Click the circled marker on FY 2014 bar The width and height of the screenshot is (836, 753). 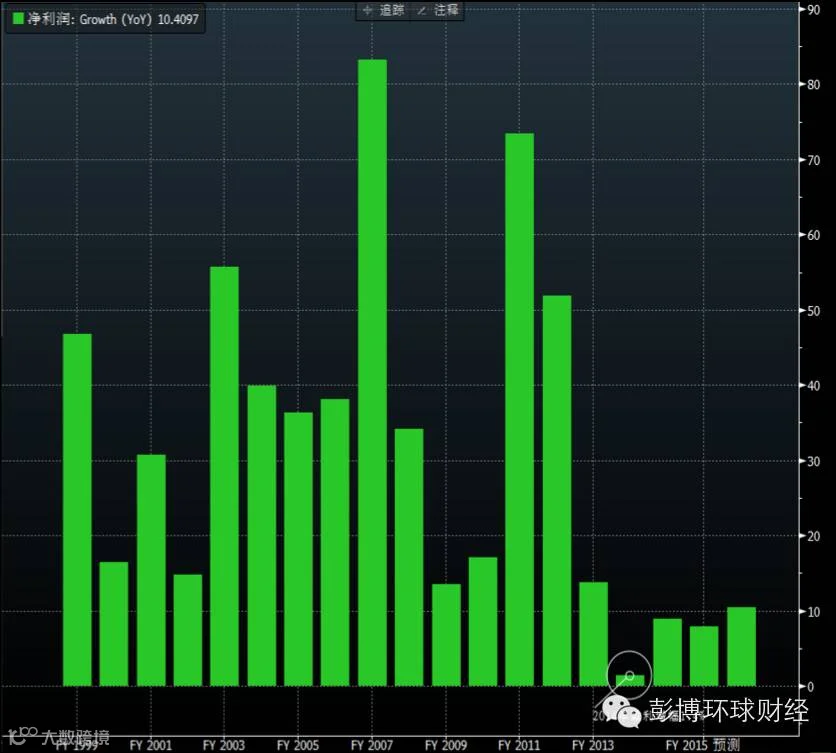click(x=630, y=676)
